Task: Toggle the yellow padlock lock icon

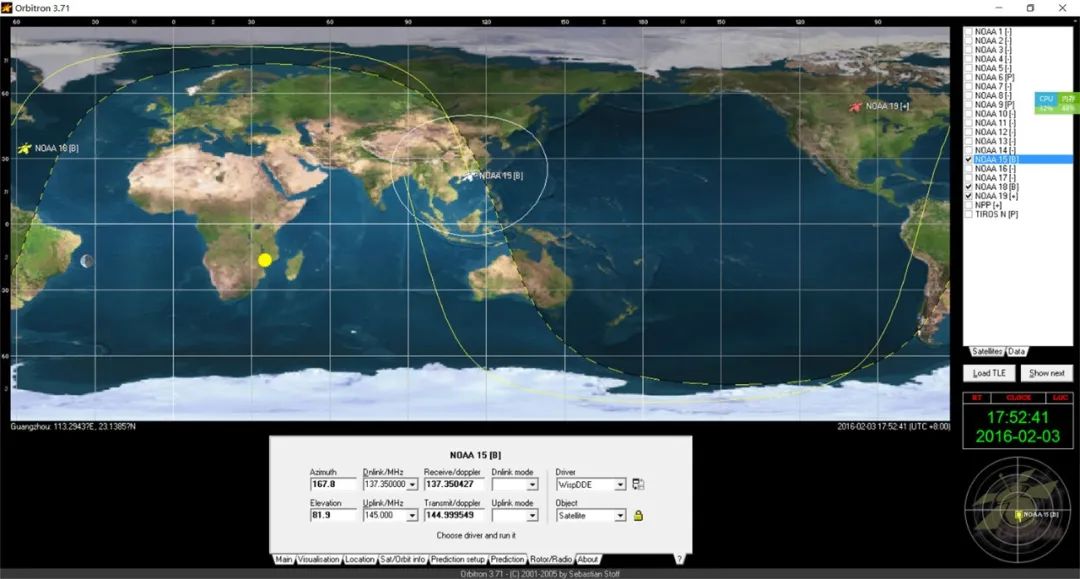Action: tap(638, 515)
